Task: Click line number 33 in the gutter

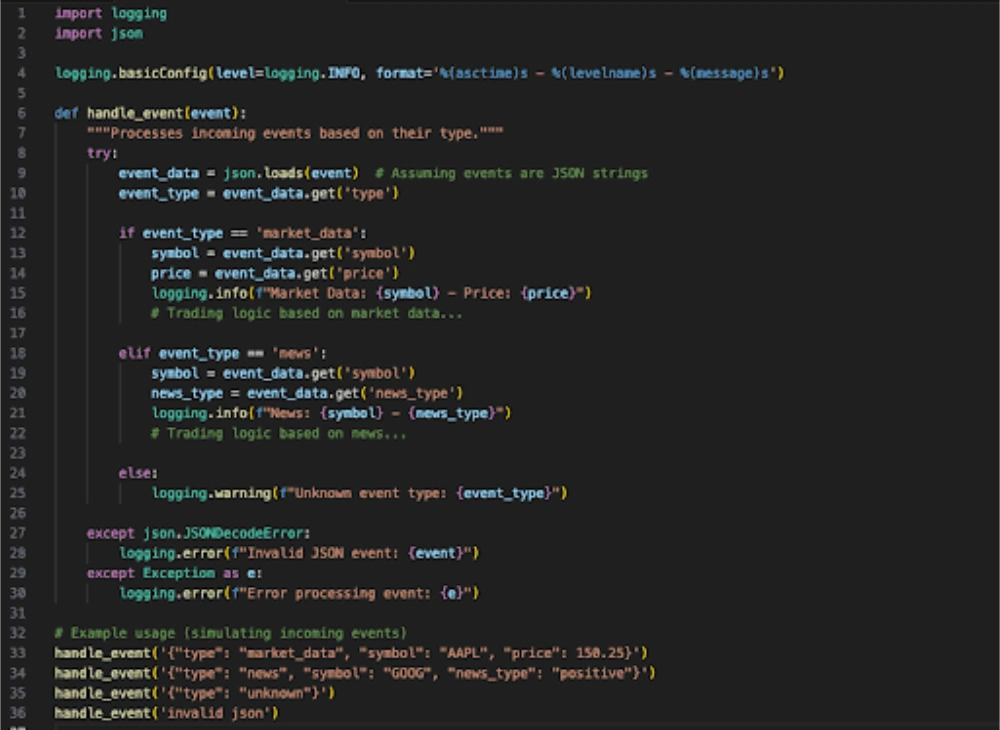Action: (x=18, y=653)
